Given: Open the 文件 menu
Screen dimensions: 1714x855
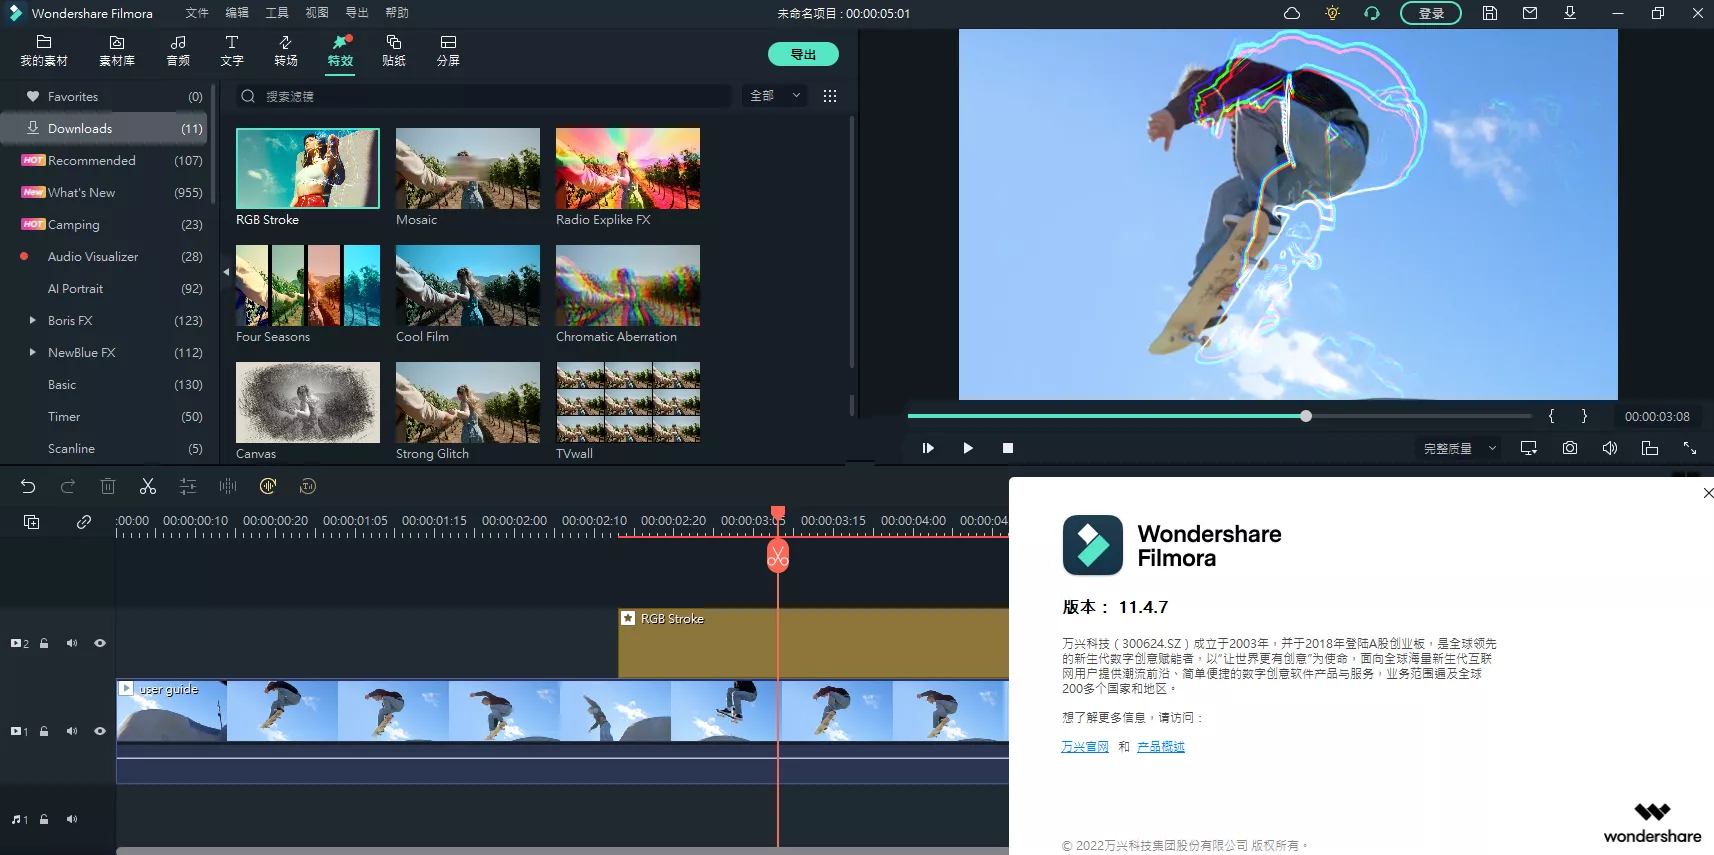Looking at the screenshot, I should [x=197, y=13].
